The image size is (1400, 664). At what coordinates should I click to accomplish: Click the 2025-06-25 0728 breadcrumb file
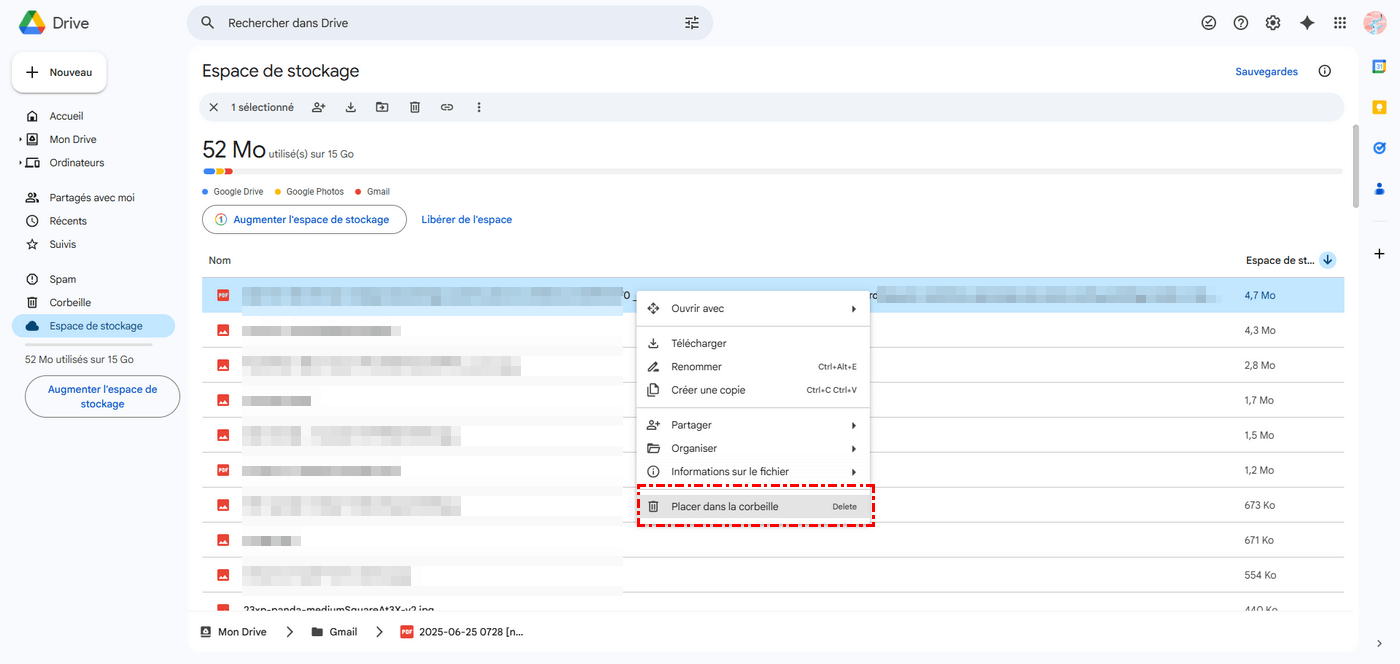[x=462, y=632]
